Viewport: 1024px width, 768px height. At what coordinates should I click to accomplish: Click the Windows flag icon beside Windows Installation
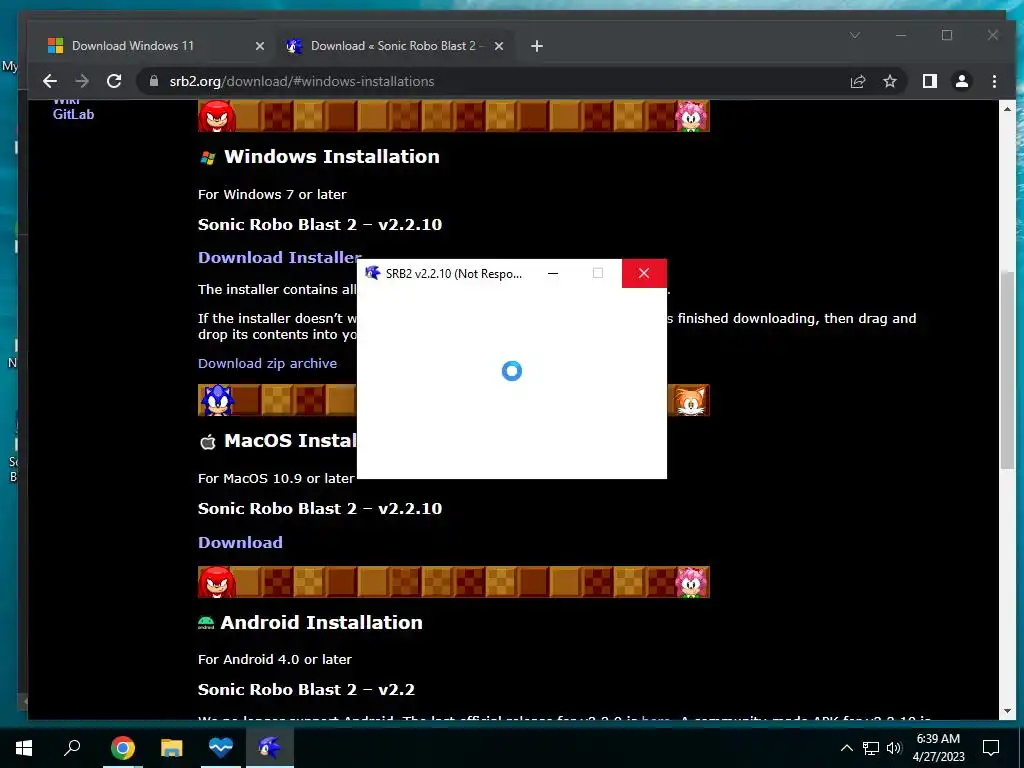(x=208, y=157)
